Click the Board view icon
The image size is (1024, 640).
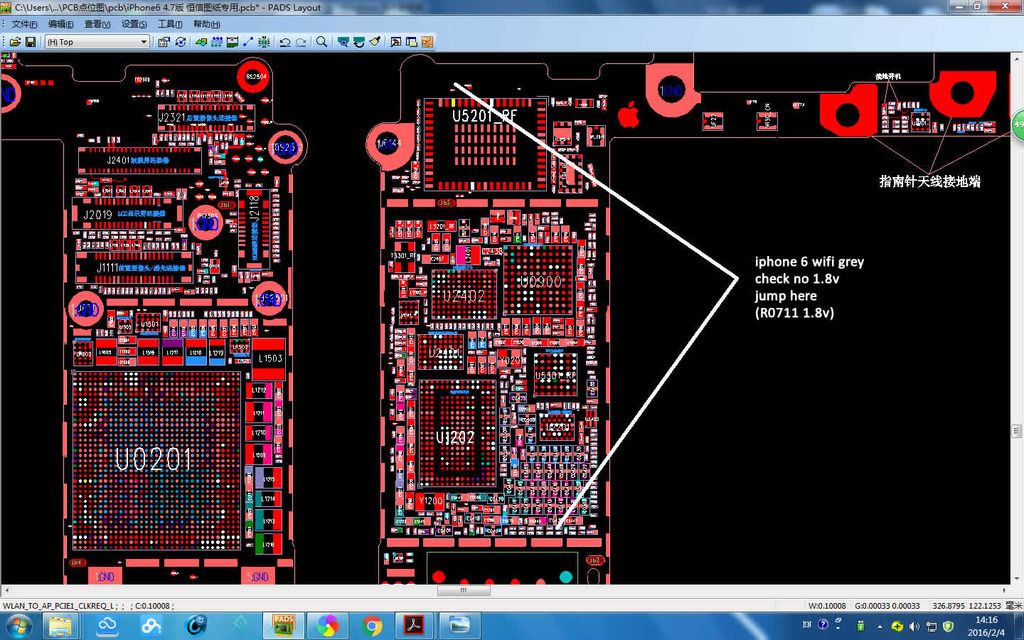point(343,42)
